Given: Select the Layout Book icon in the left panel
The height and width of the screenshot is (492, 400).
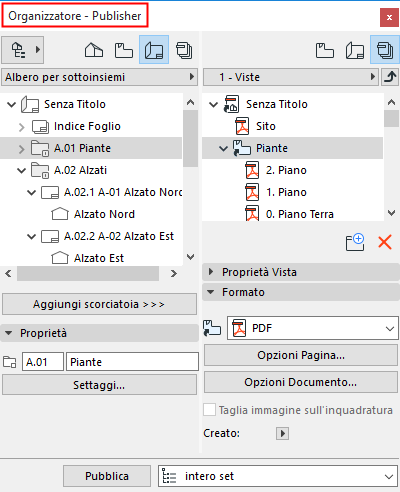Looking at the screenshot, I should (x=154, y=50).
